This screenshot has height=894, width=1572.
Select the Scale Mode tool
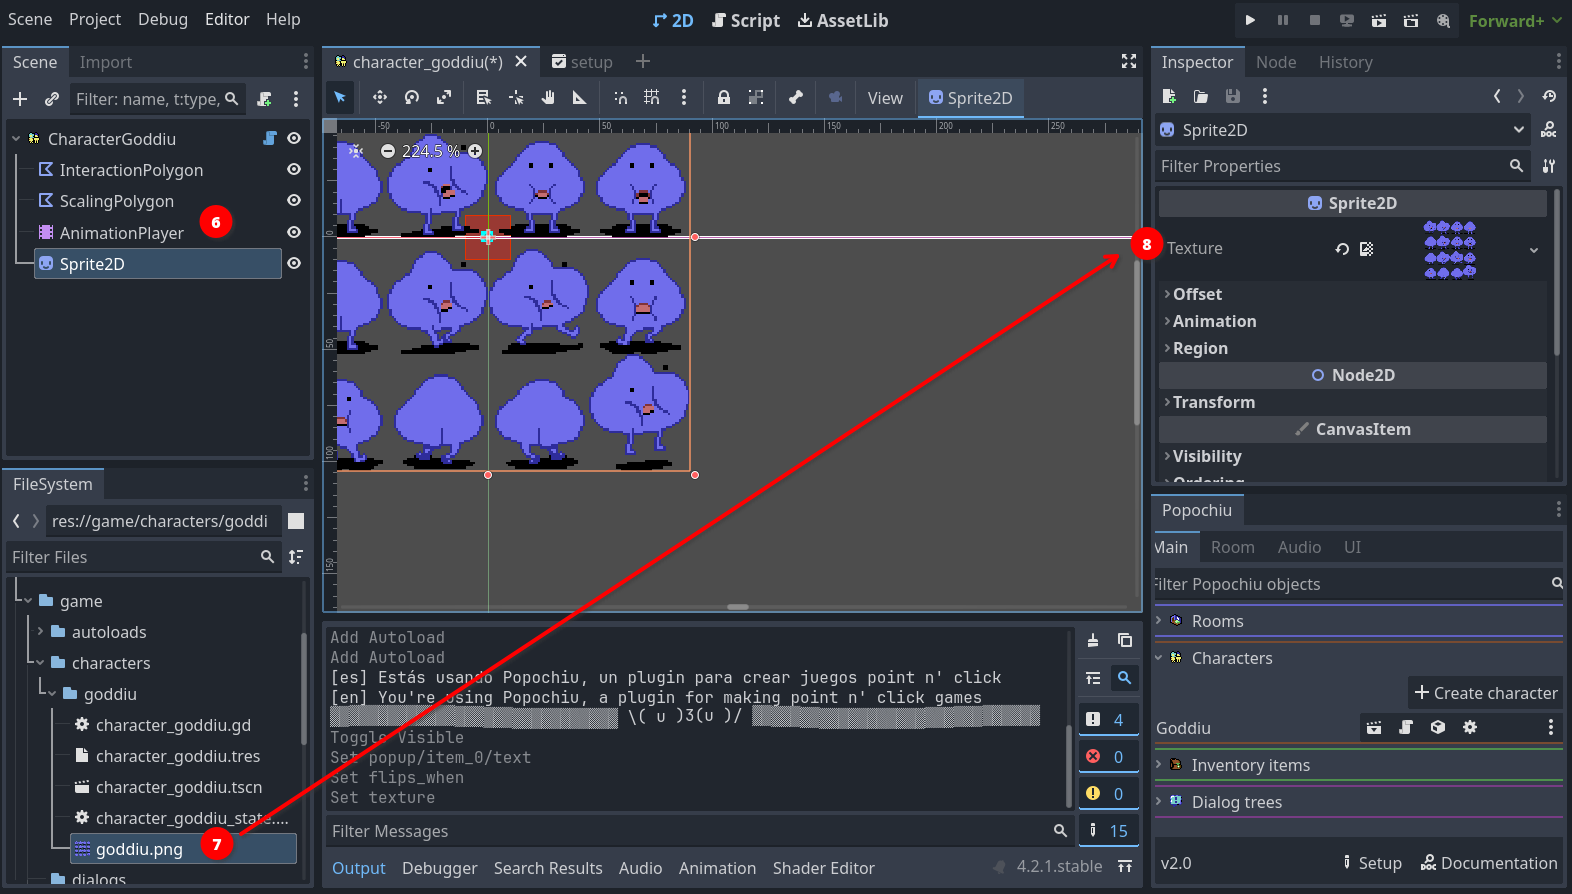pyautogui.click(x=444, y=97)
